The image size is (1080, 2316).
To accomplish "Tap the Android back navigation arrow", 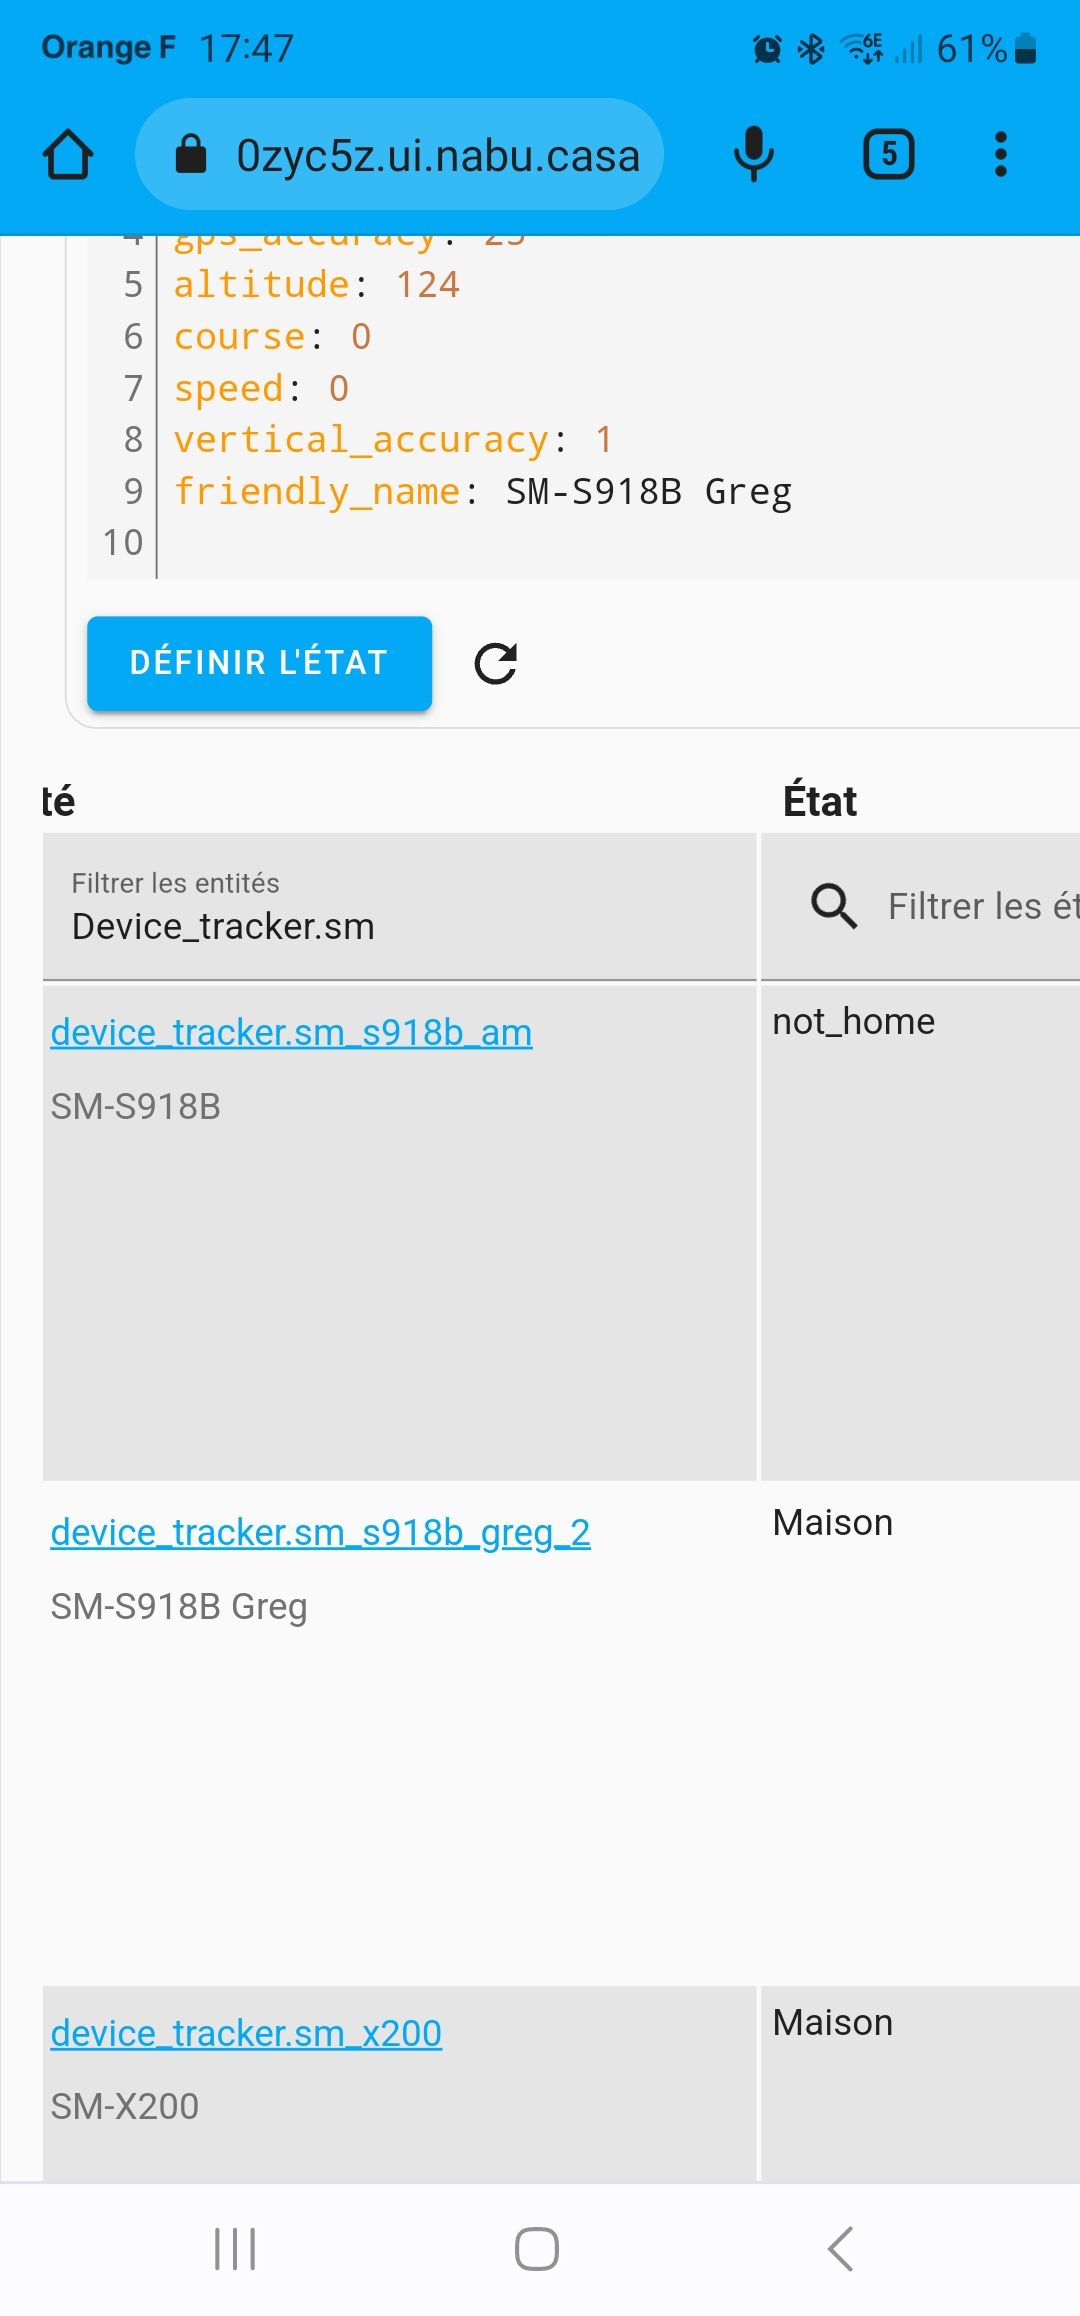I will tap(841, 2249).
